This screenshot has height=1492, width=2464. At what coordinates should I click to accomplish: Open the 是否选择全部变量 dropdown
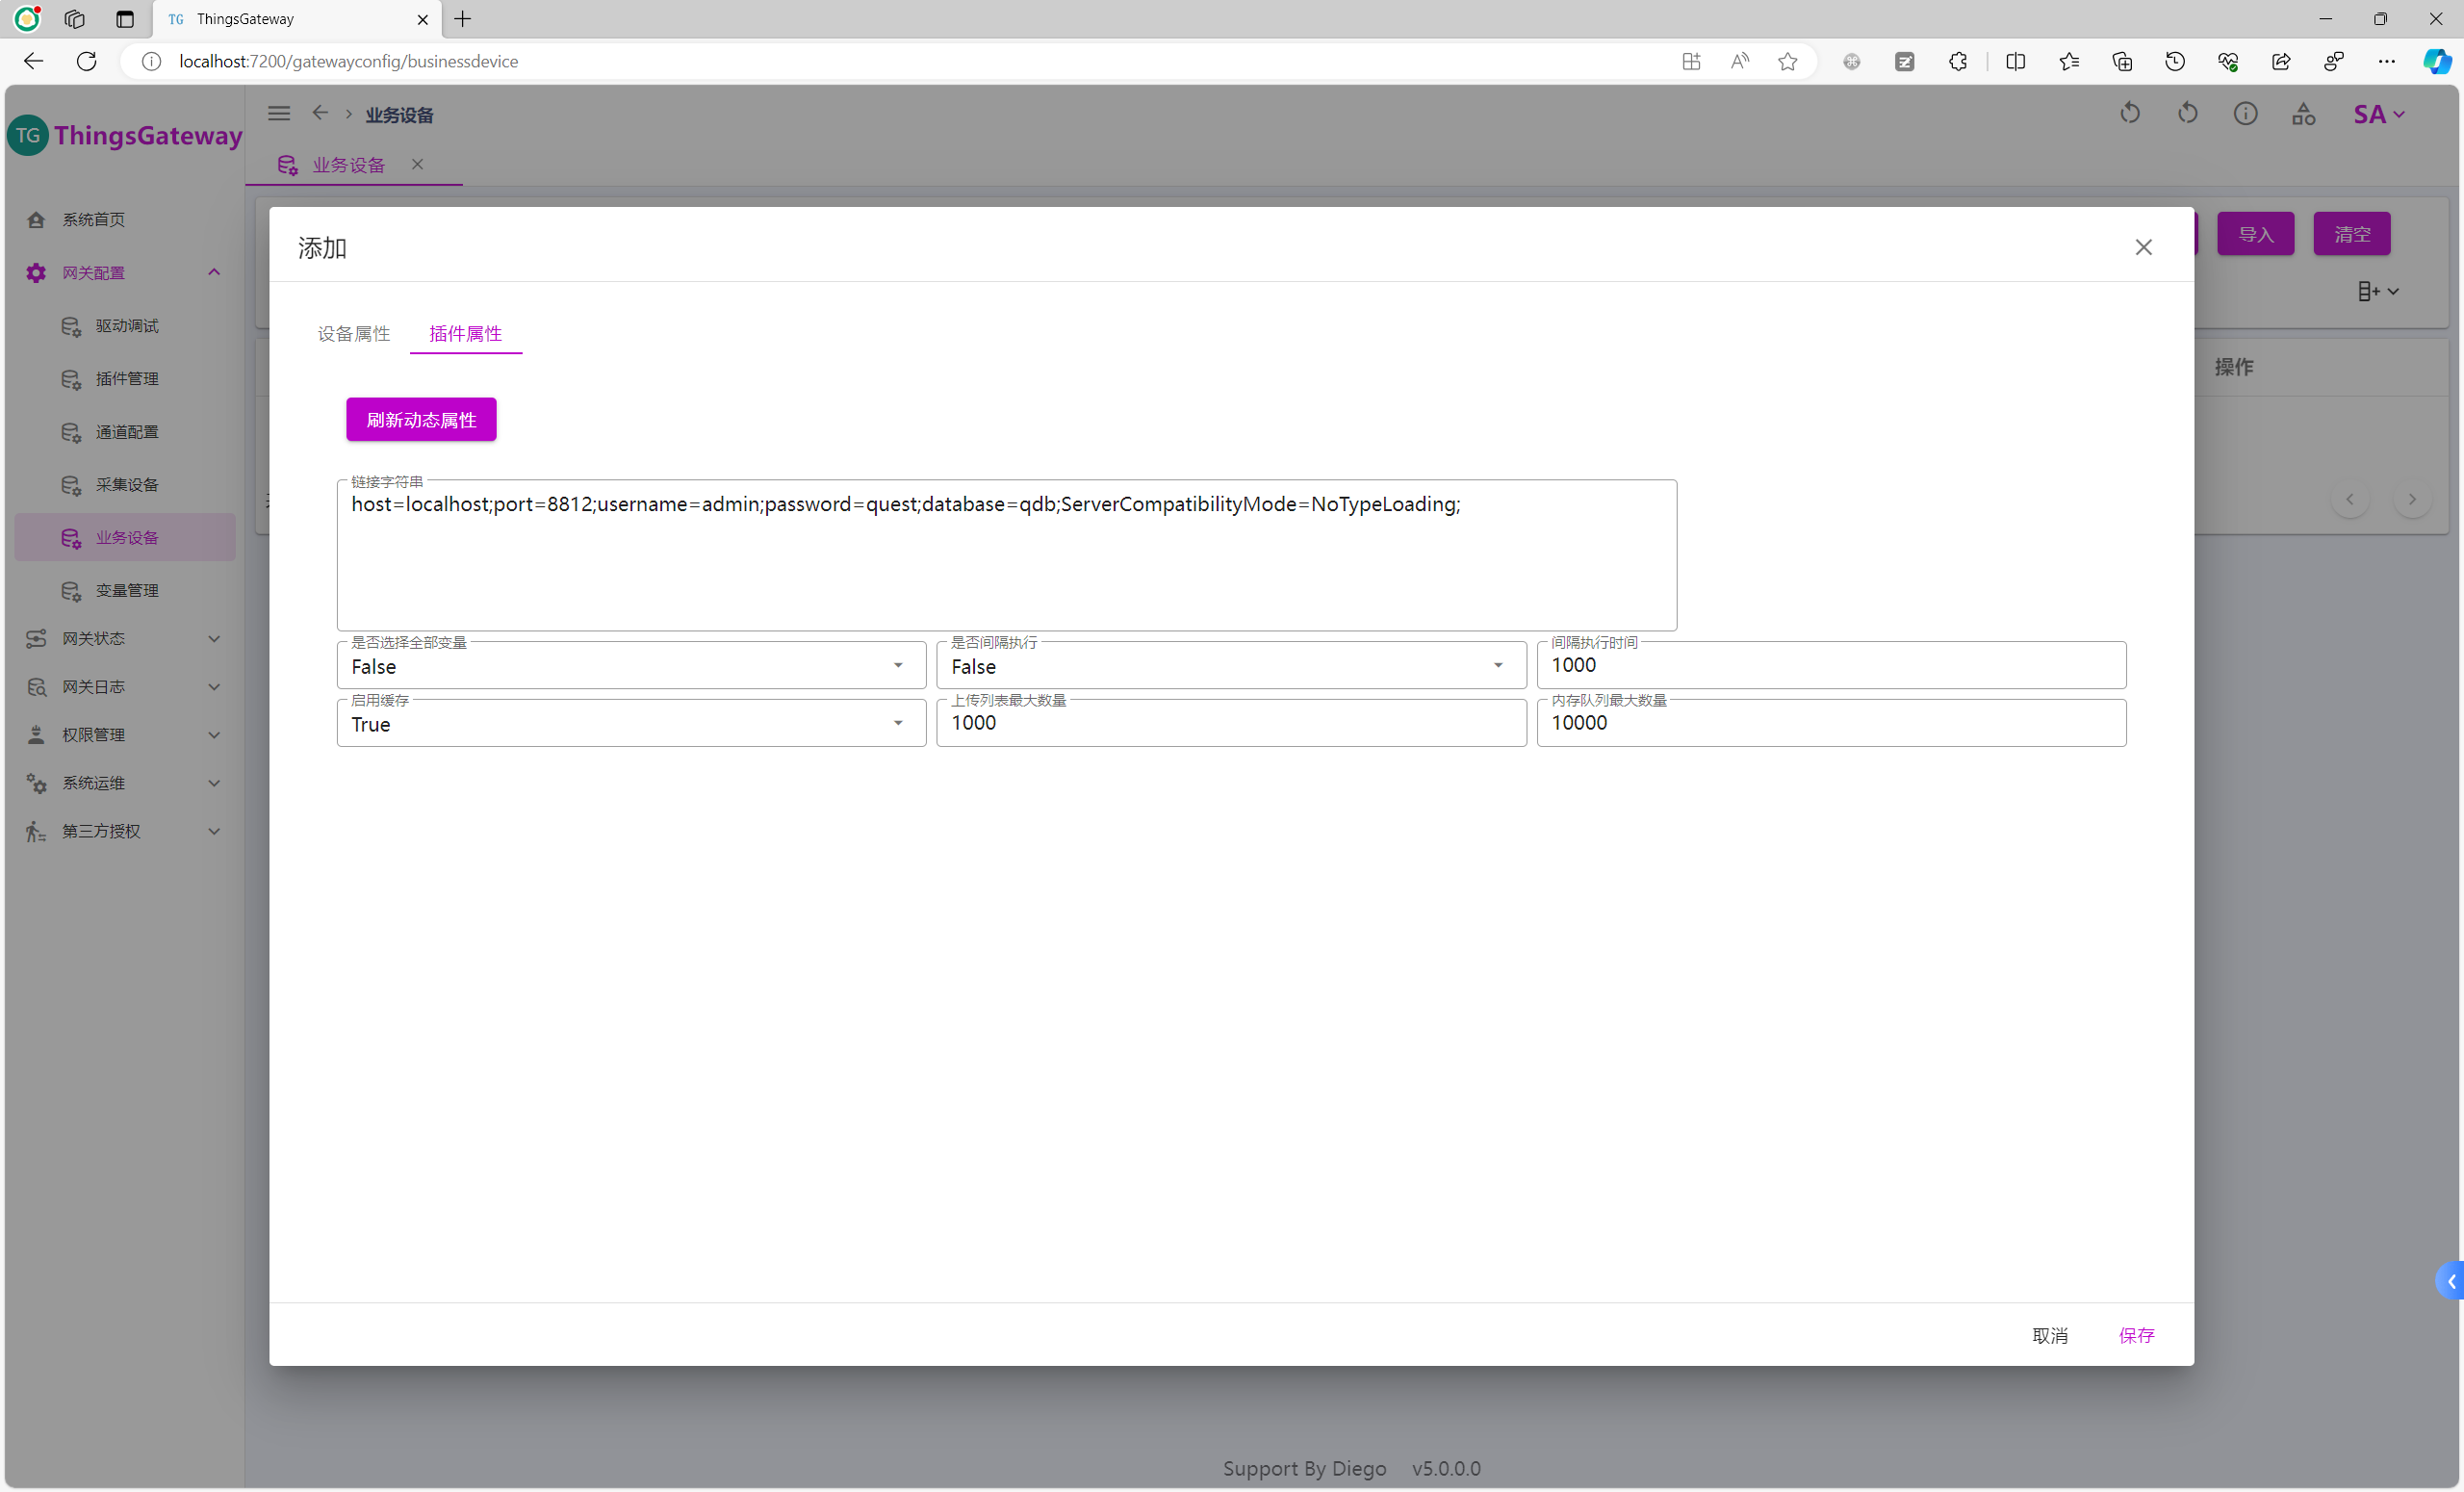(630, 666)
